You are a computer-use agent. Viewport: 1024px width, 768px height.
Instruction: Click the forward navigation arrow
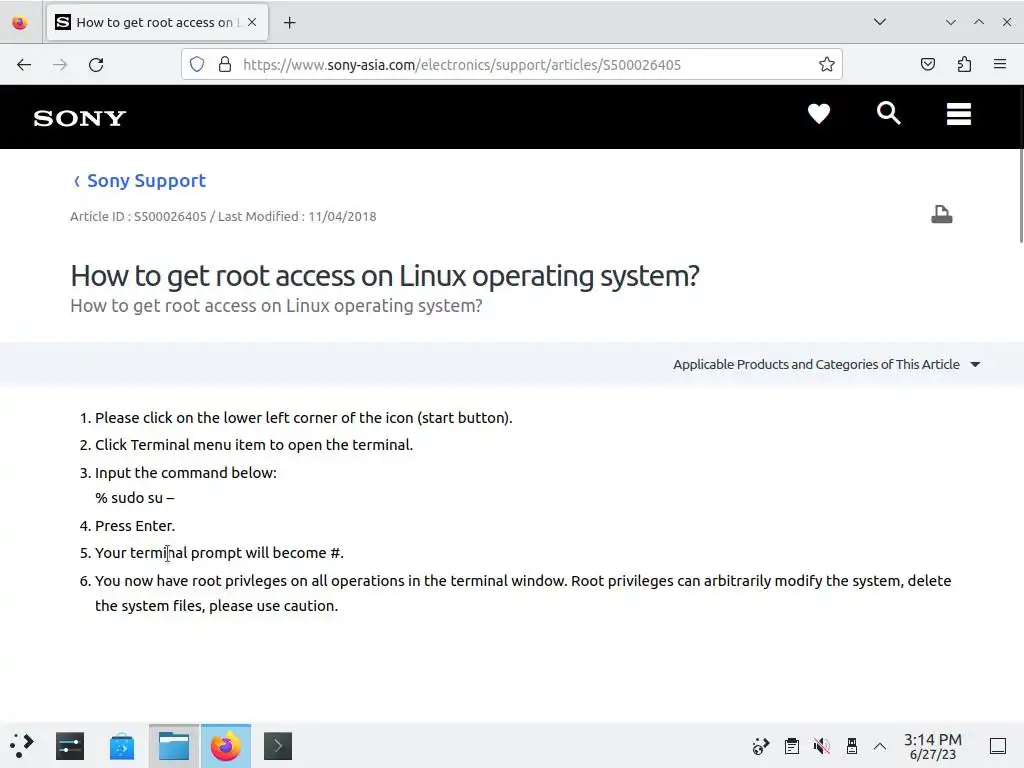tap(60, 65)
